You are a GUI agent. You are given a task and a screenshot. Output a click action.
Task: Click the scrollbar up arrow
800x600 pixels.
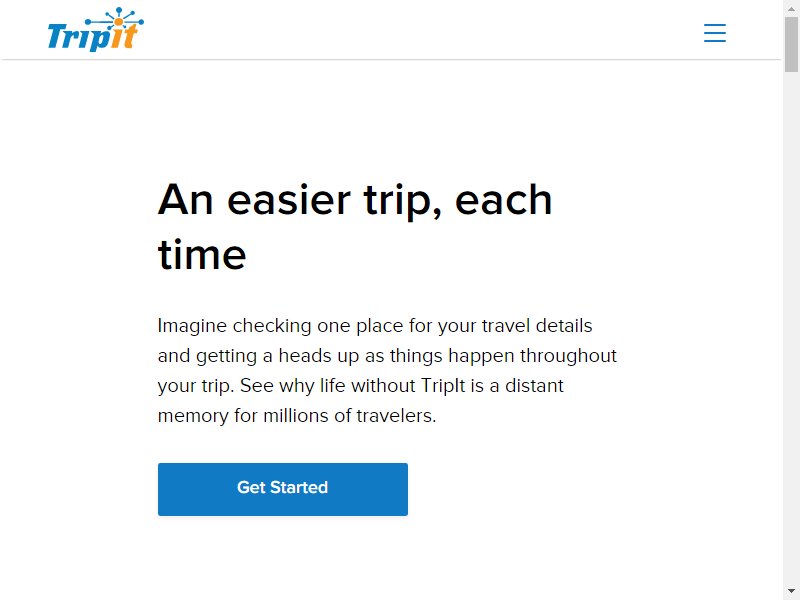(x=791, y=8)
